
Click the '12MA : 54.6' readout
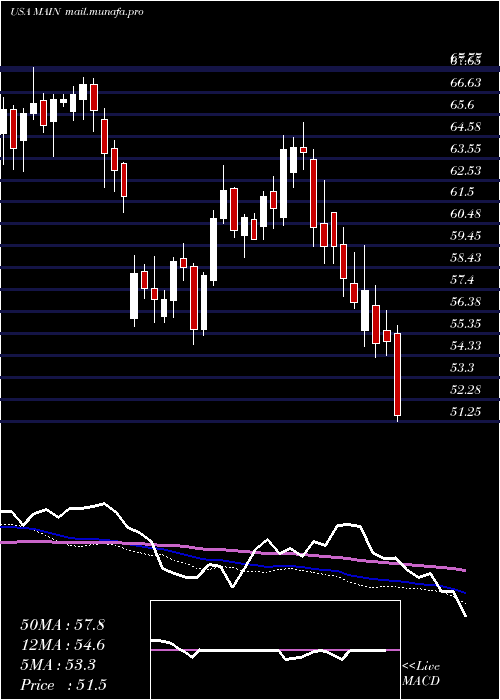coord(62,645)
